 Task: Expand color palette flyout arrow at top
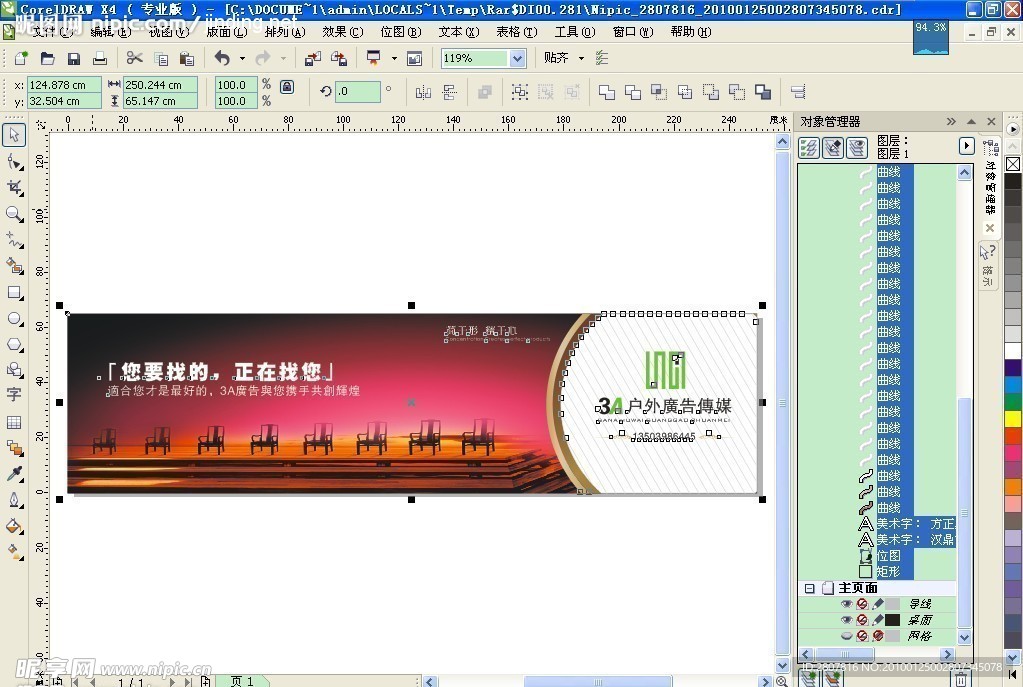[1013, 129]
